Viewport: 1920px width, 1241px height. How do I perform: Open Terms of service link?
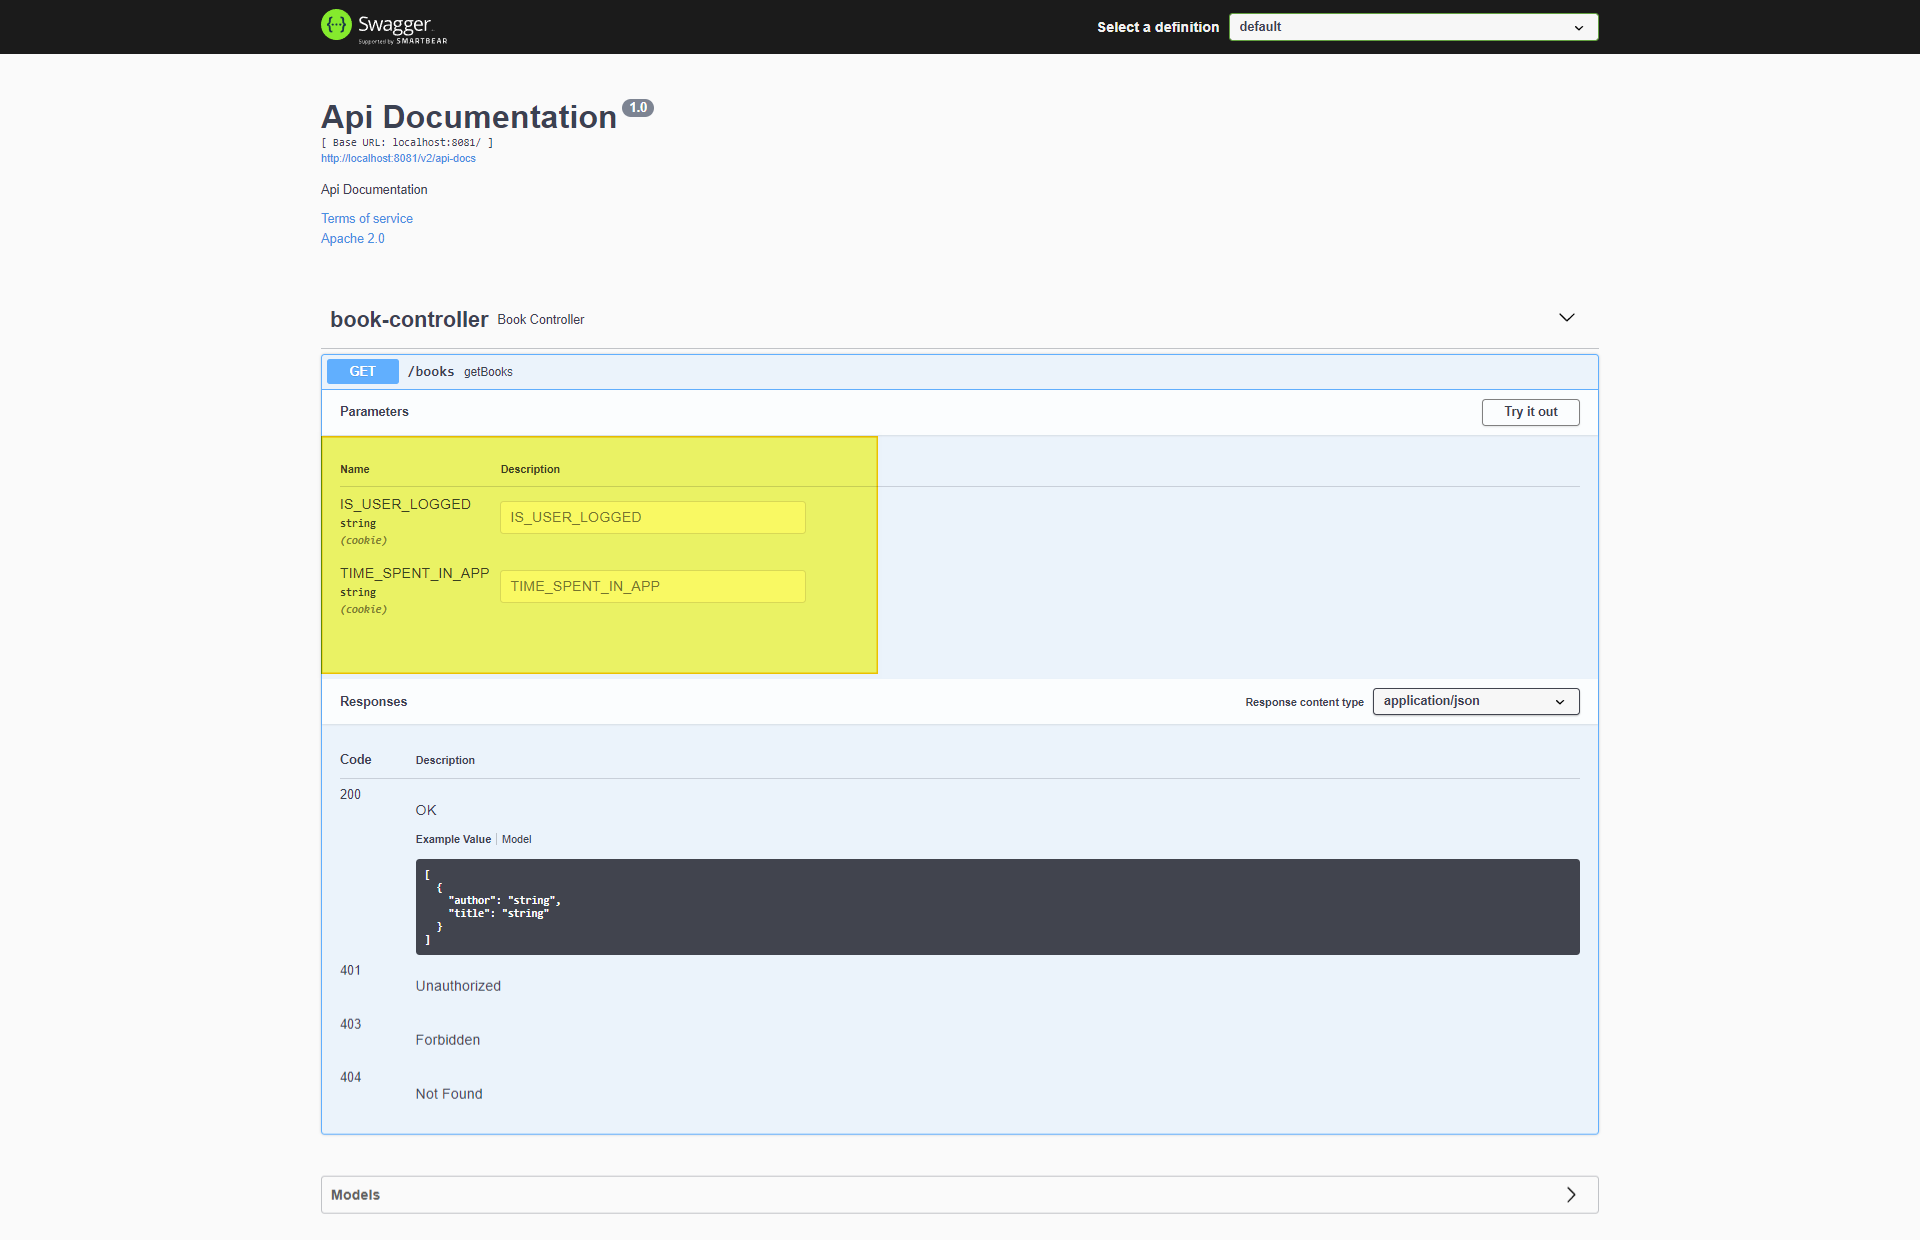pyautogui.click(x=366, y=218)
